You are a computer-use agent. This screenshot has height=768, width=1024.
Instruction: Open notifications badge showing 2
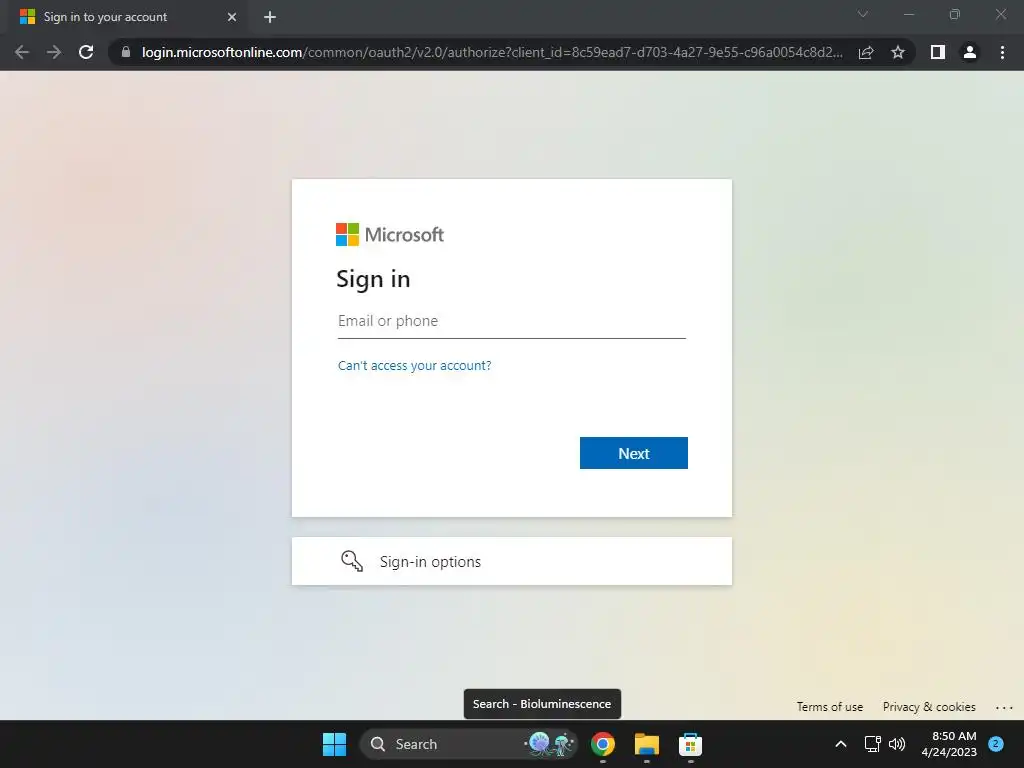[996, 744]
